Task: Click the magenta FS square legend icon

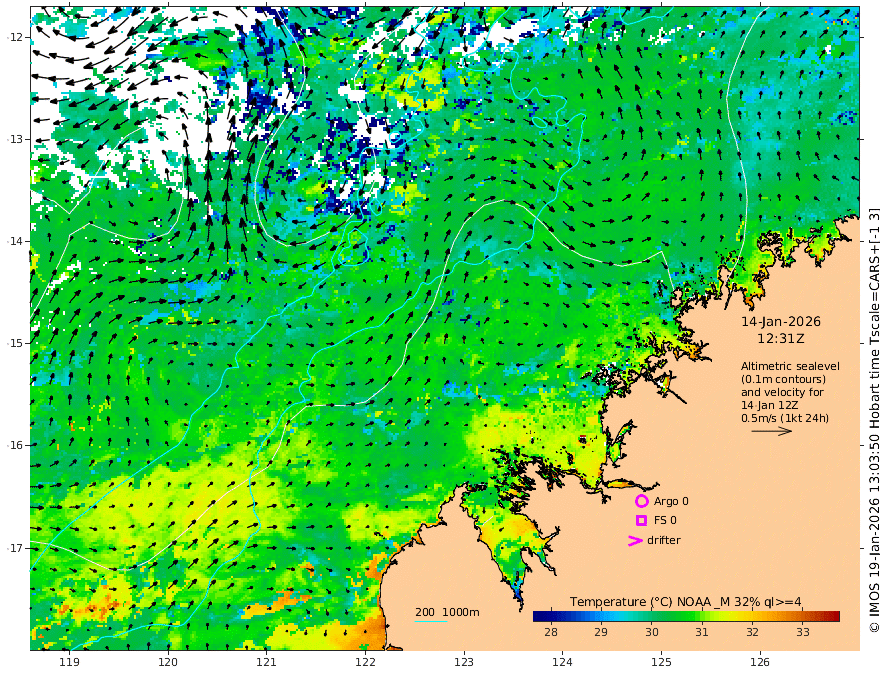Action: 641,521
